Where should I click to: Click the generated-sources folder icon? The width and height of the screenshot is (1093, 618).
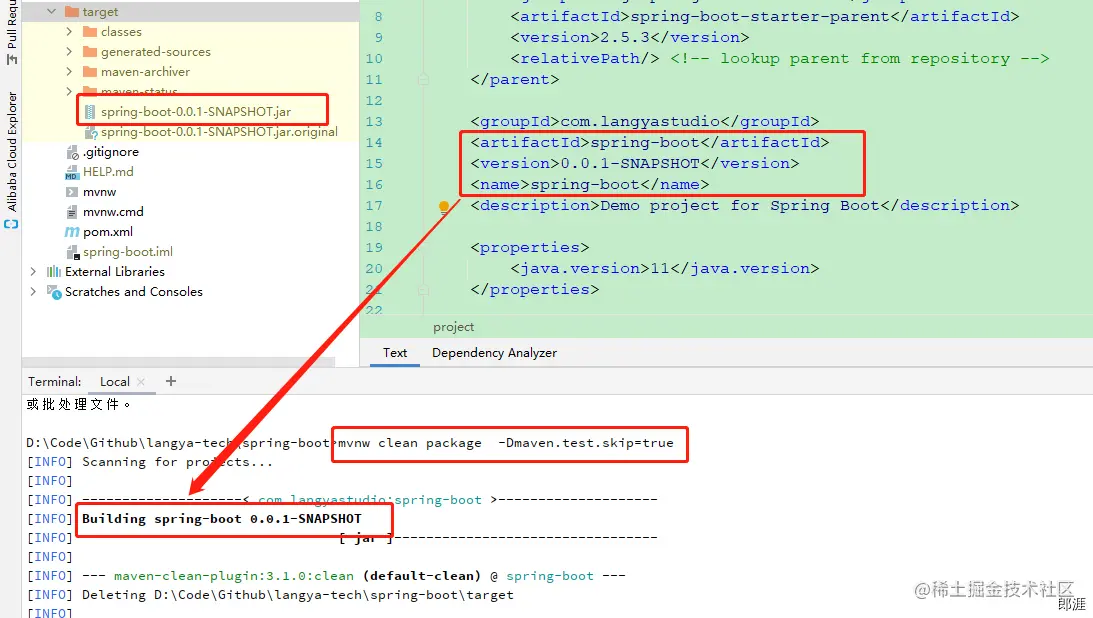pos(89,52)
